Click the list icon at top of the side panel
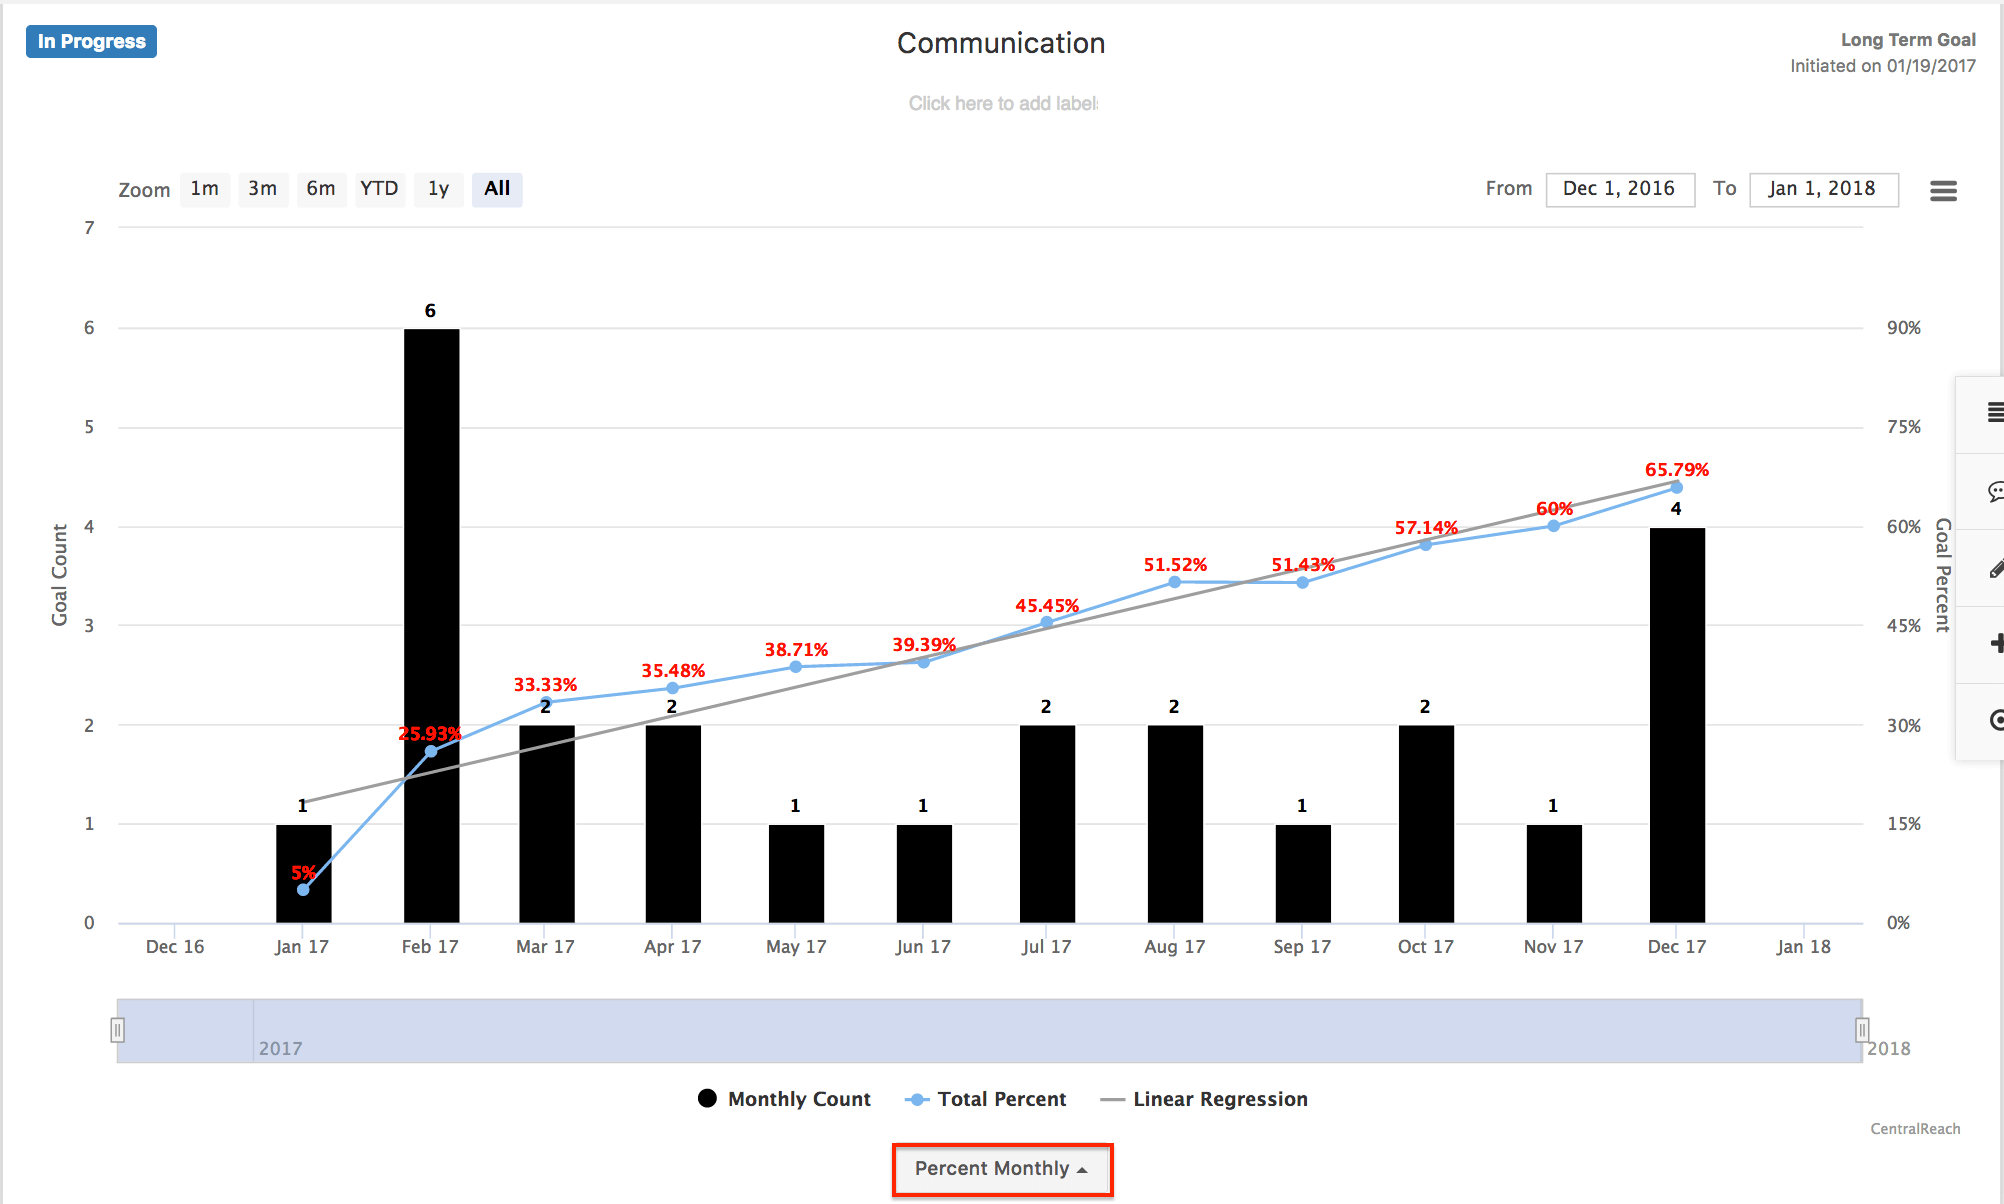2004x1204 pixels. (x=1995, y=412)
